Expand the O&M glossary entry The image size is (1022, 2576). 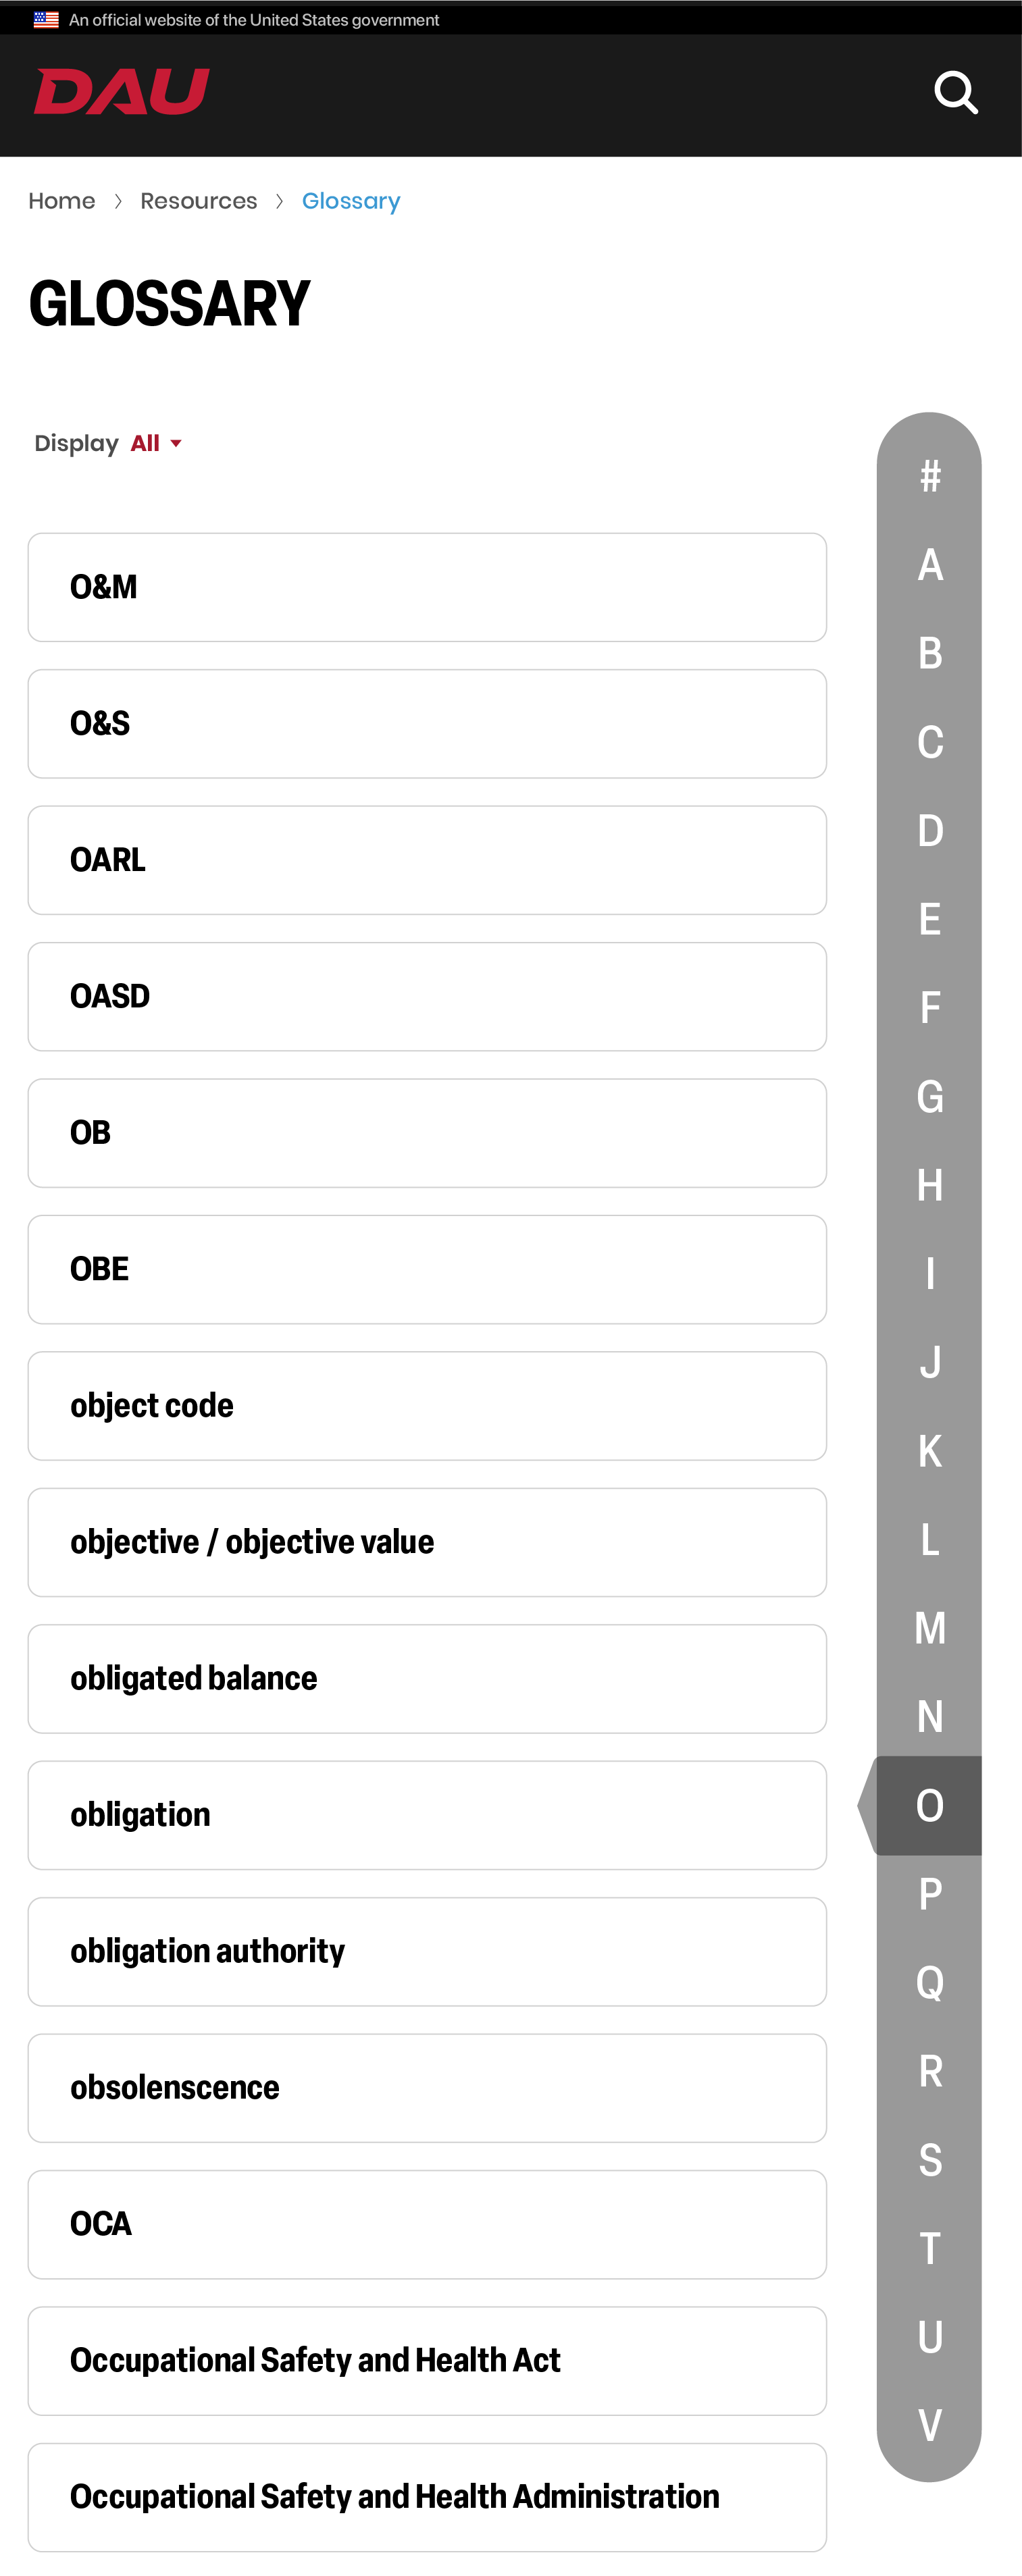(x=427, y=587)
